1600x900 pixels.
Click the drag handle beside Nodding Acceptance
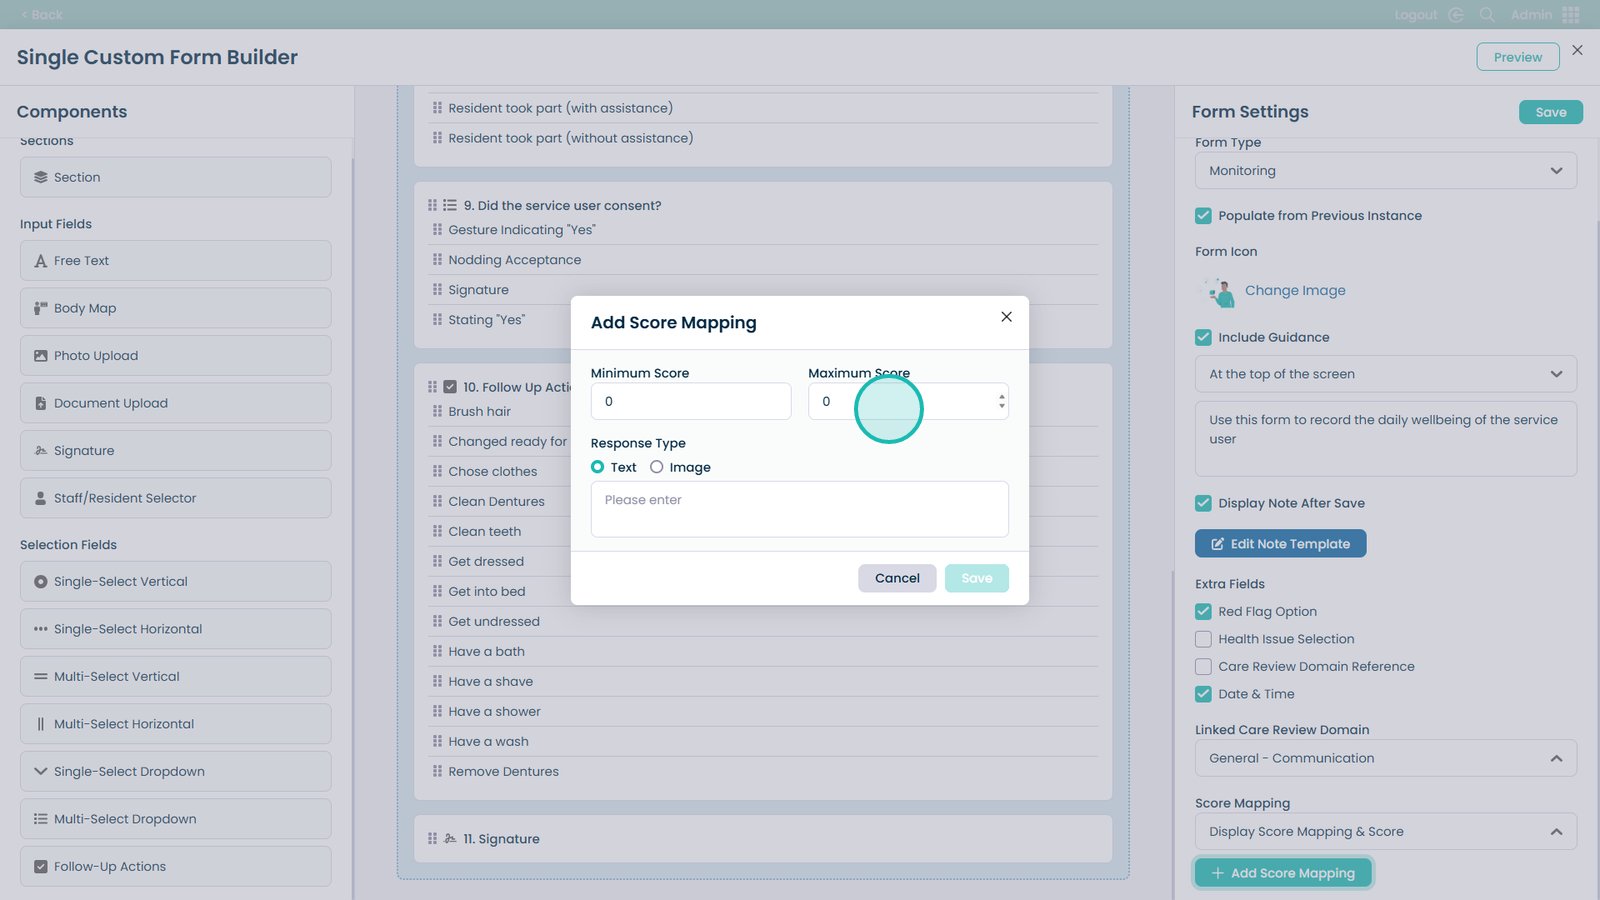[437, 259]
